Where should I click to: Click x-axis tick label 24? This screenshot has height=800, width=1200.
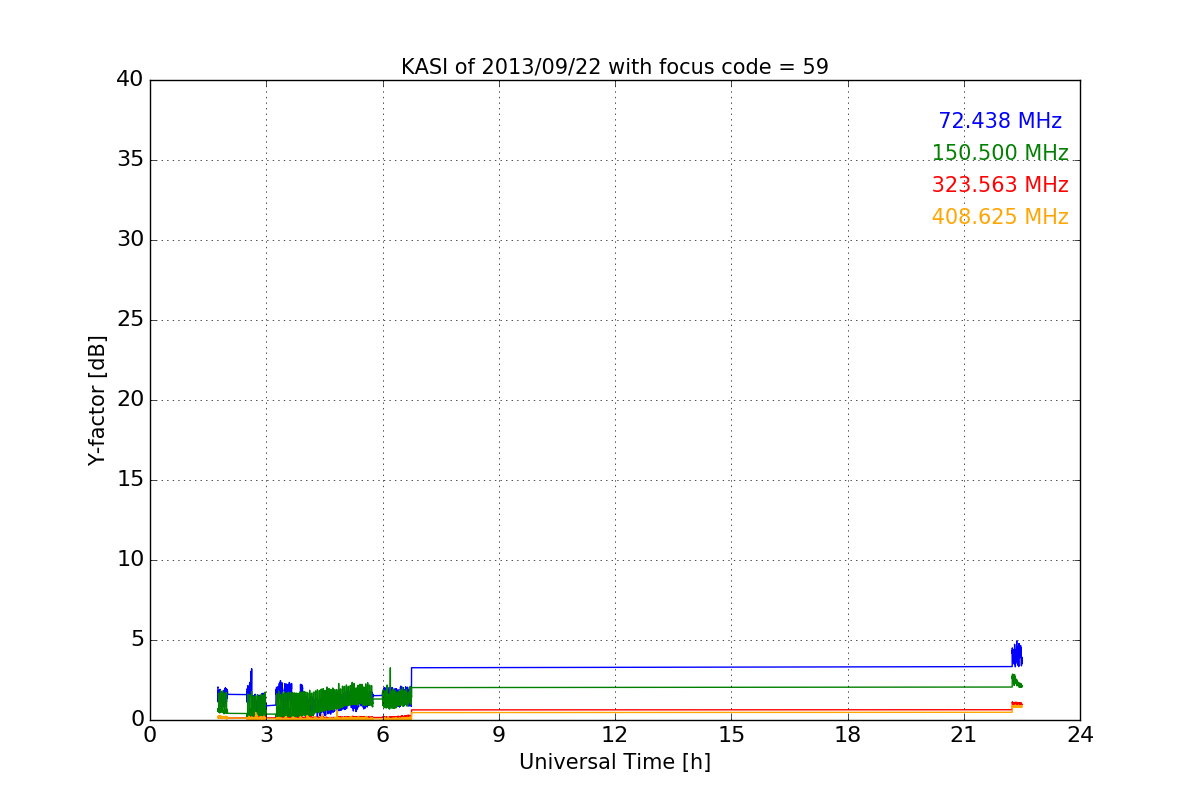click(1080, 734)
